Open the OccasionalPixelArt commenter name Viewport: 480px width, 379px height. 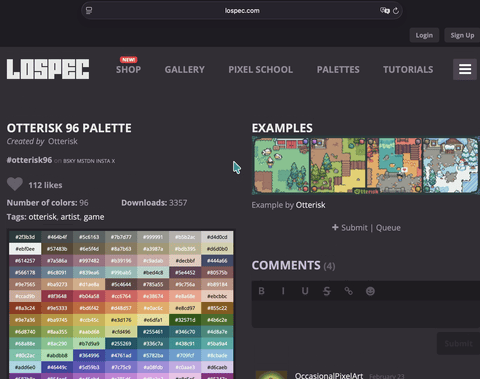tap(329, 376)
